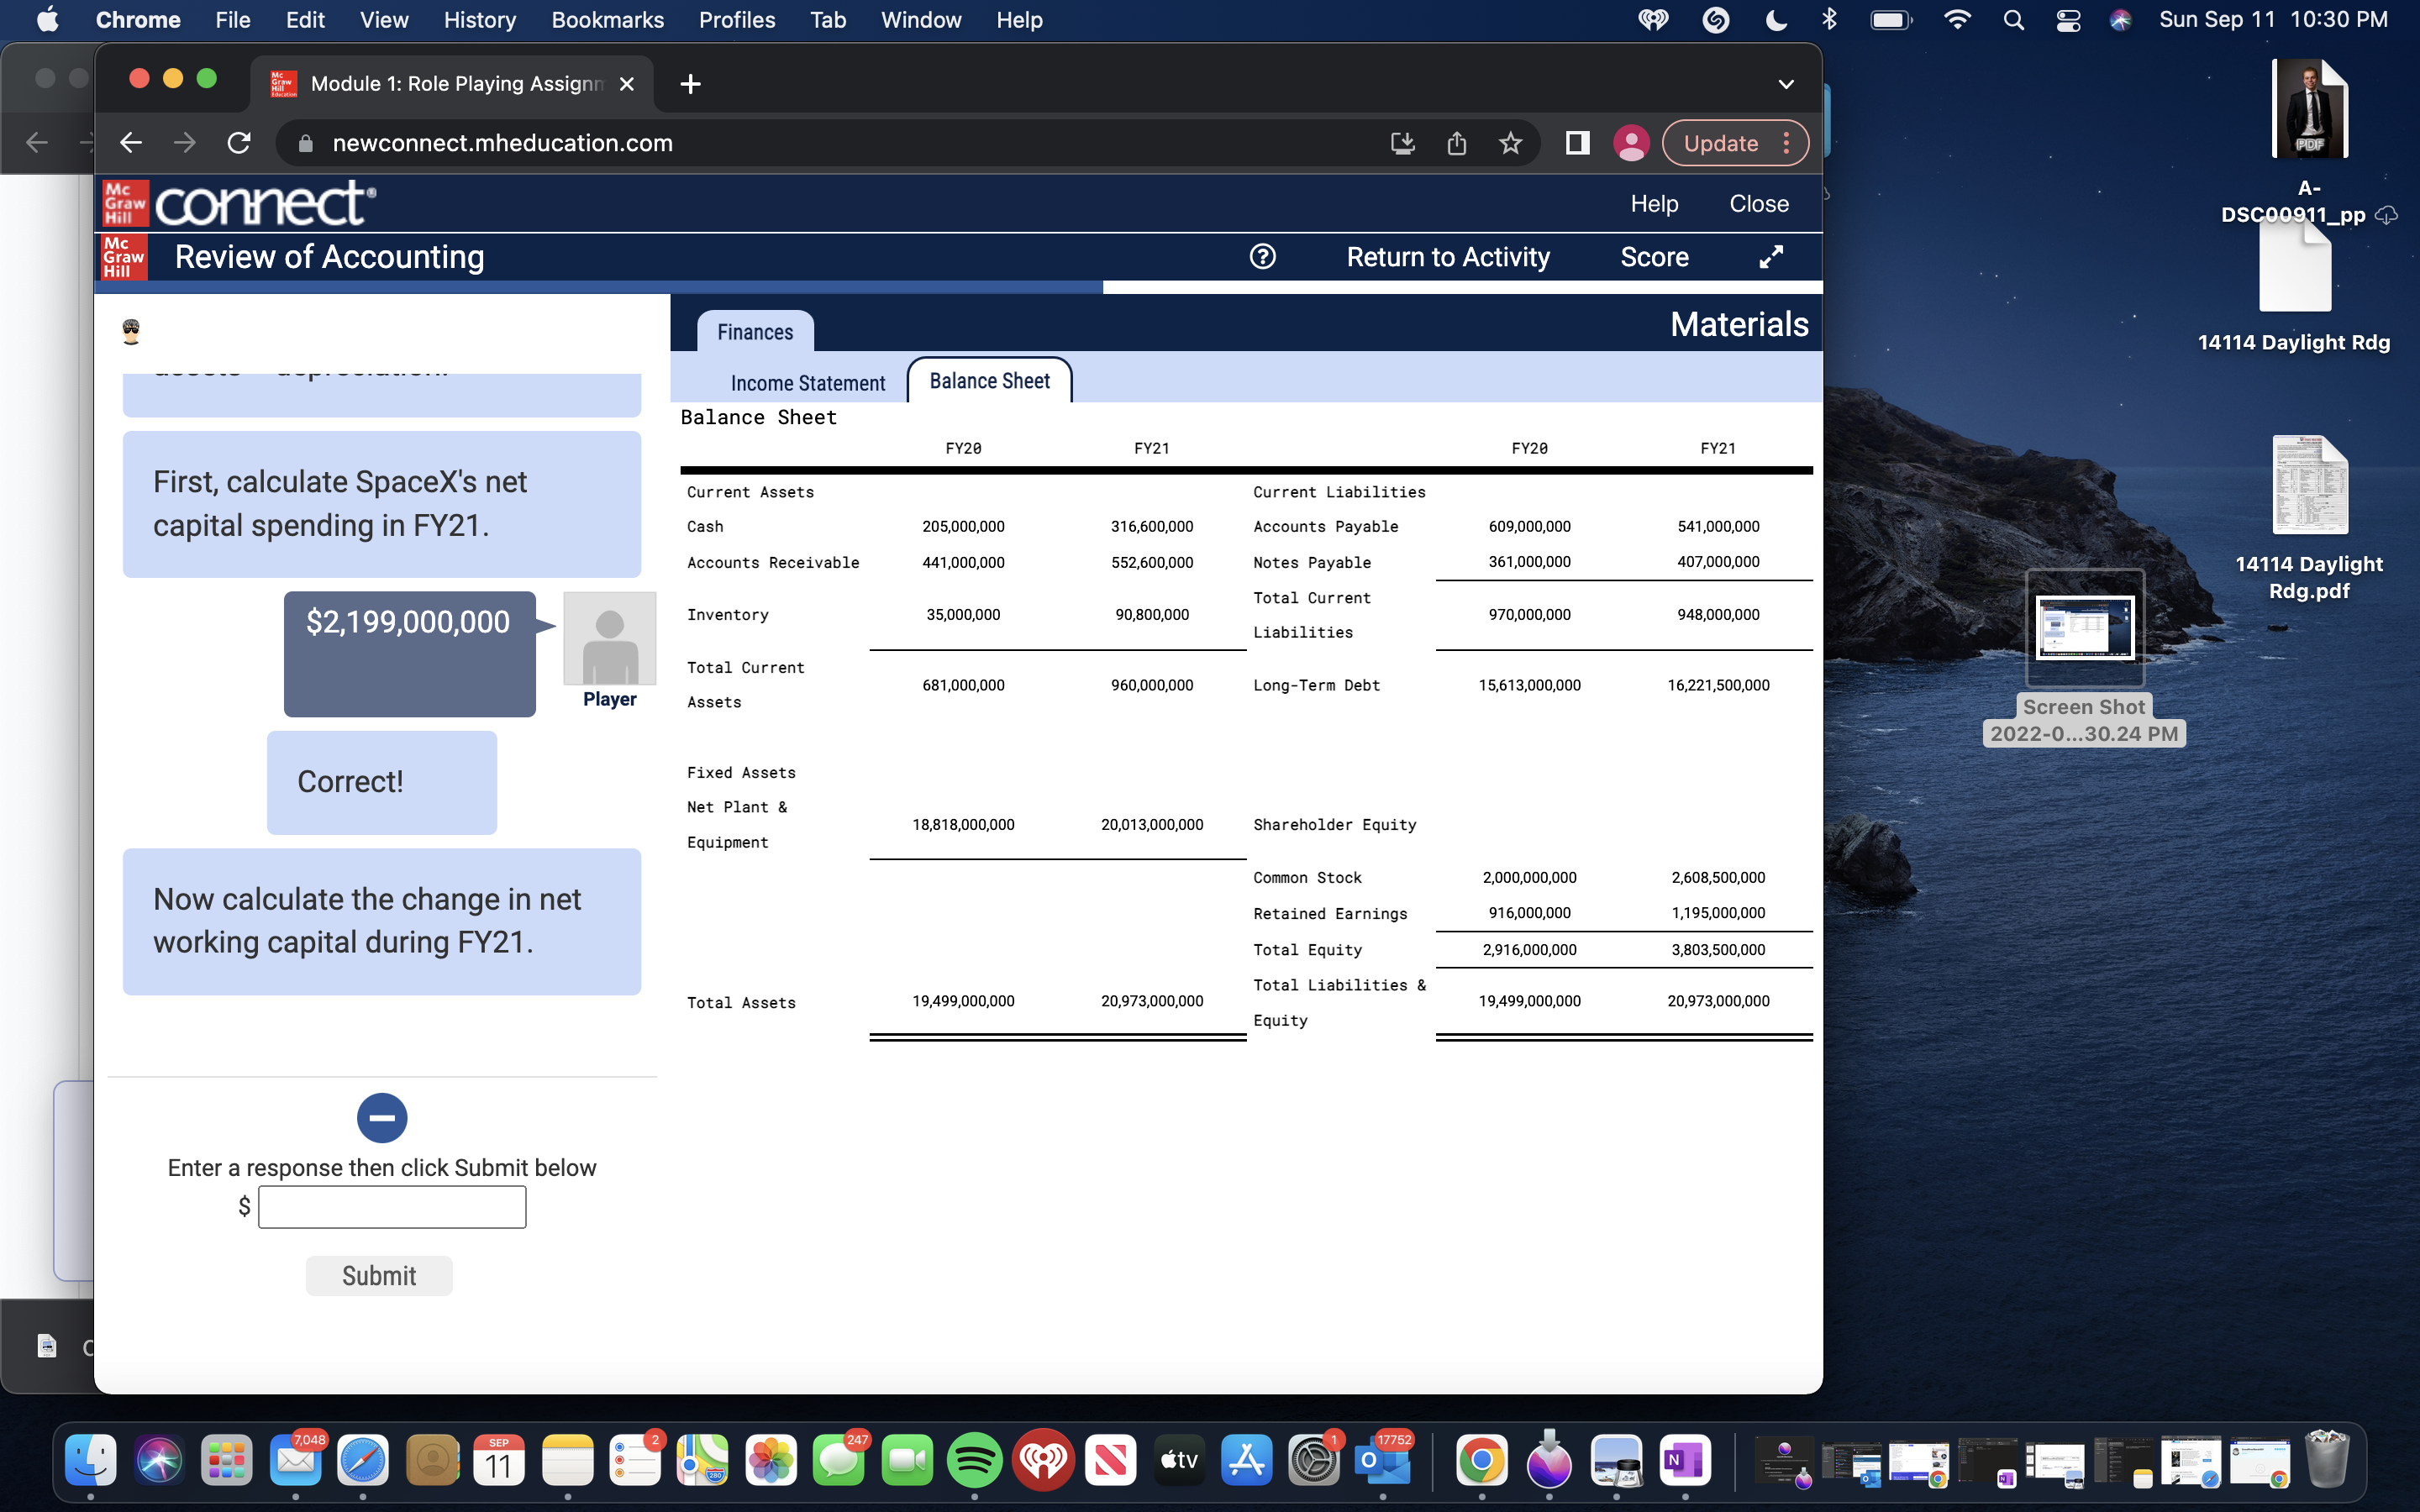Toggle Wi-Fi status in the menu bar
2420x1512 pixels.
(1958, 19)
